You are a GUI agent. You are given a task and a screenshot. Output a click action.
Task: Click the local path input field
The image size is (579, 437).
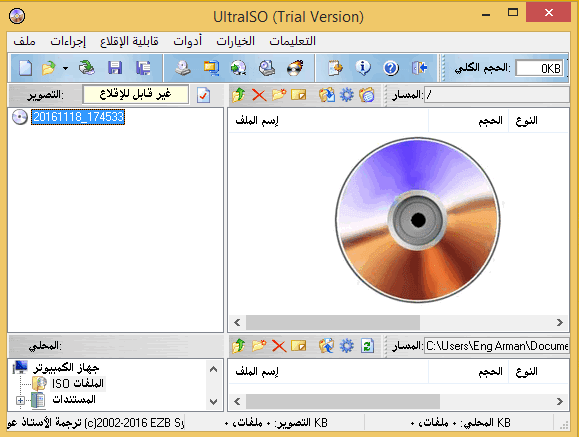[496, 346]
